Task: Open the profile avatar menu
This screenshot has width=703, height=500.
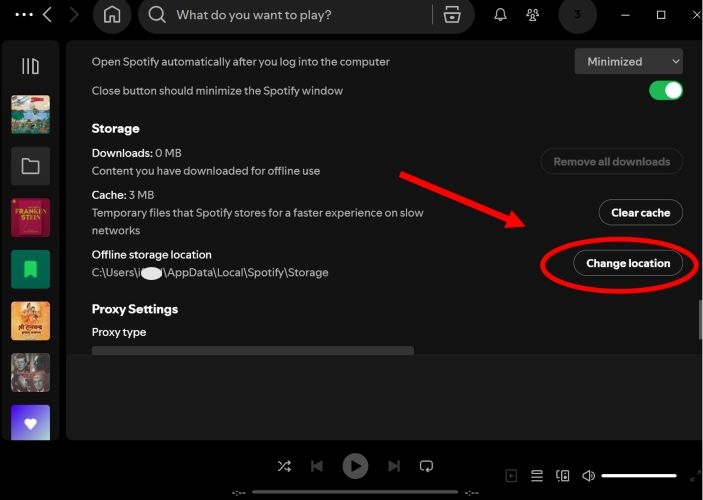Action: pyautogui.click(x=577, y=15)
